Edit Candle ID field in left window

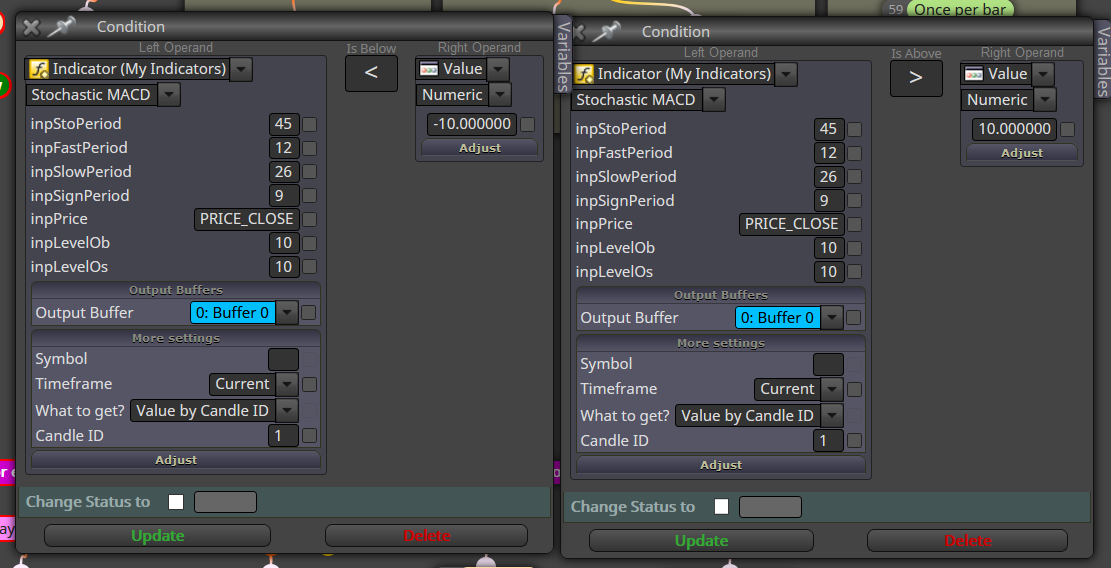(x=283, y=436)
